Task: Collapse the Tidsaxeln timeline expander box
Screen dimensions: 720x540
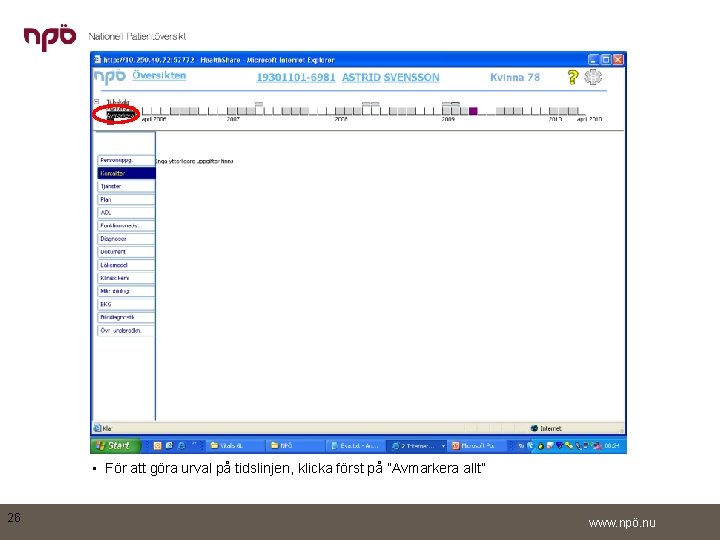Action: tap(96, 101)
